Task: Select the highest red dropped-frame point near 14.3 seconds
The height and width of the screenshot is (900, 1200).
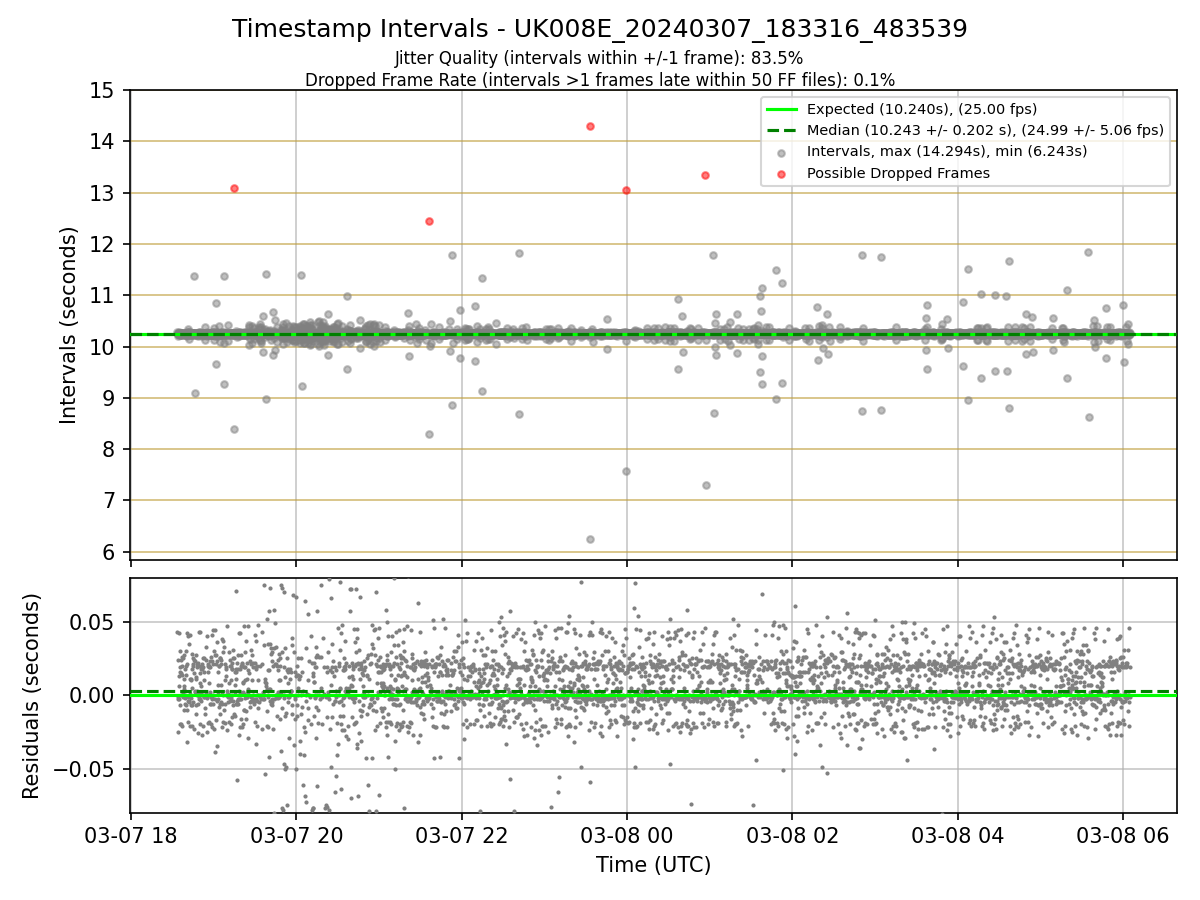Action: click(590, 126)
